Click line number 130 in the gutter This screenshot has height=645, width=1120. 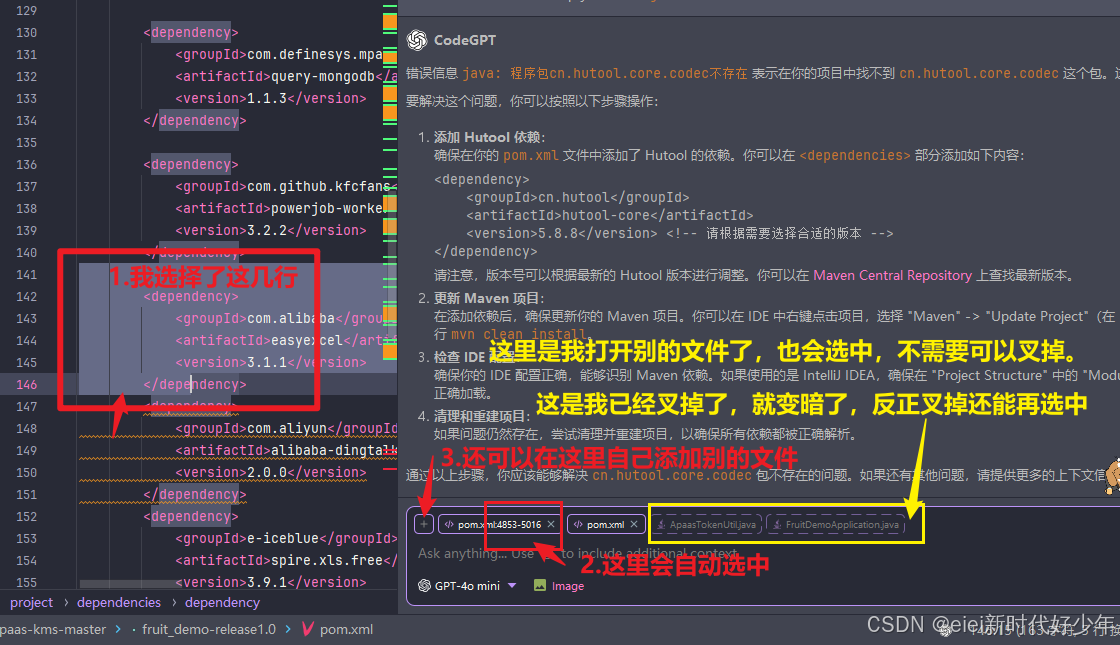(x=26, y=33)
